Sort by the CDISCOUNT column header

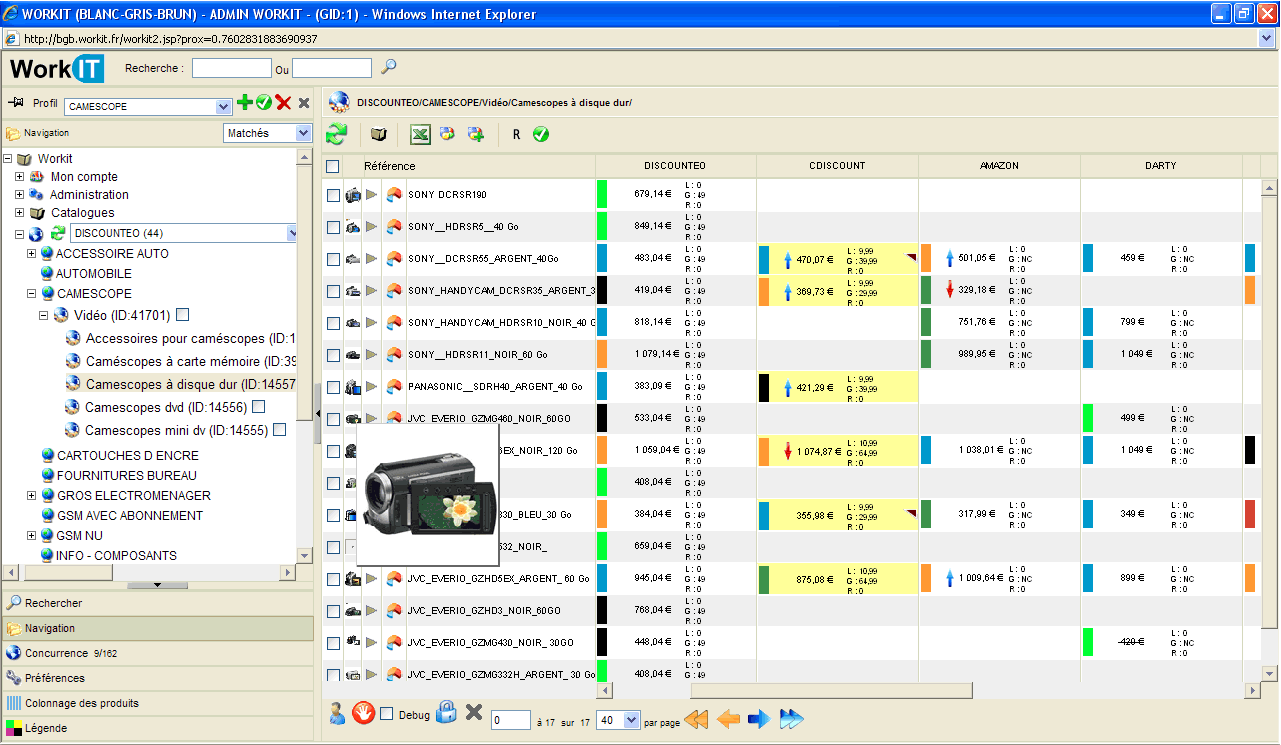pos(837,166)
